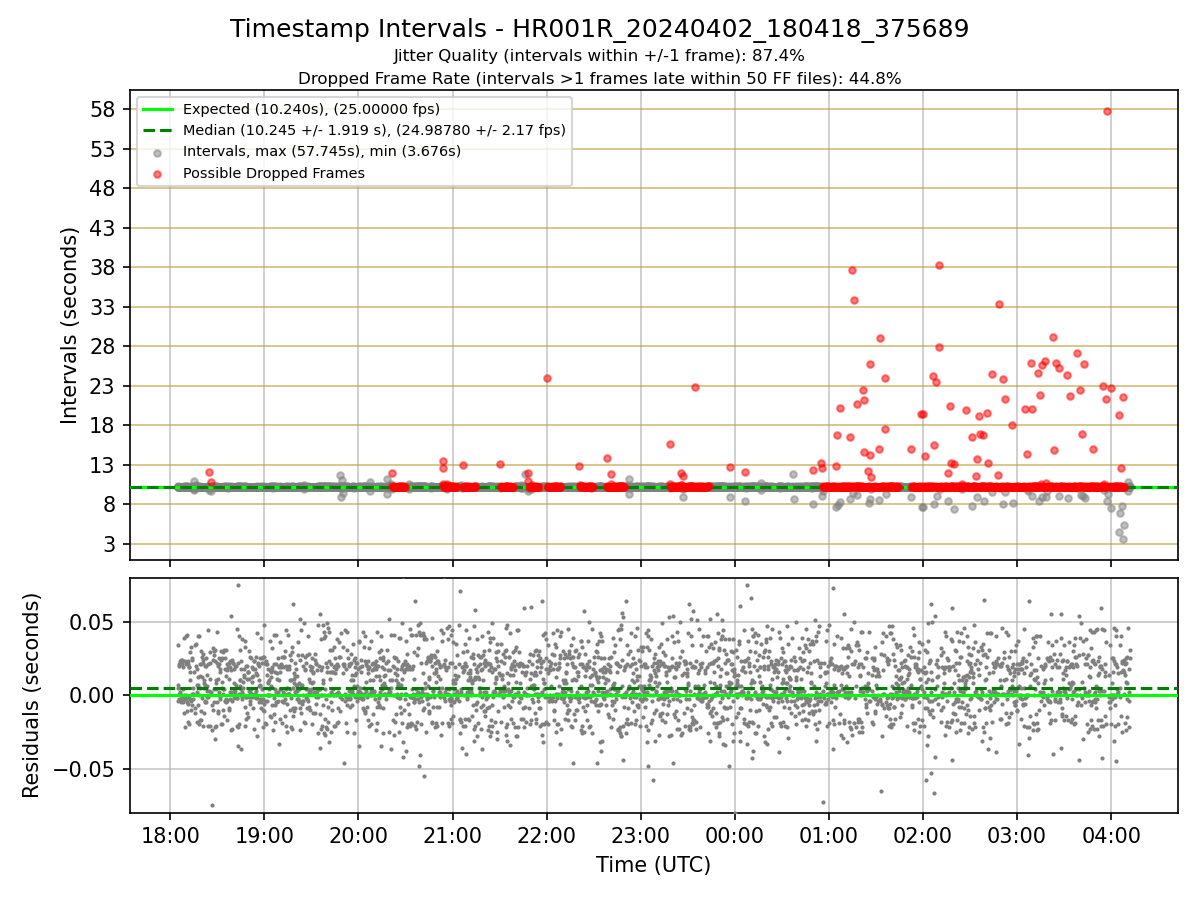1200x900 pixels.
Task: Click the 04:00 x-axis tick label
Action: [1111, 834]
